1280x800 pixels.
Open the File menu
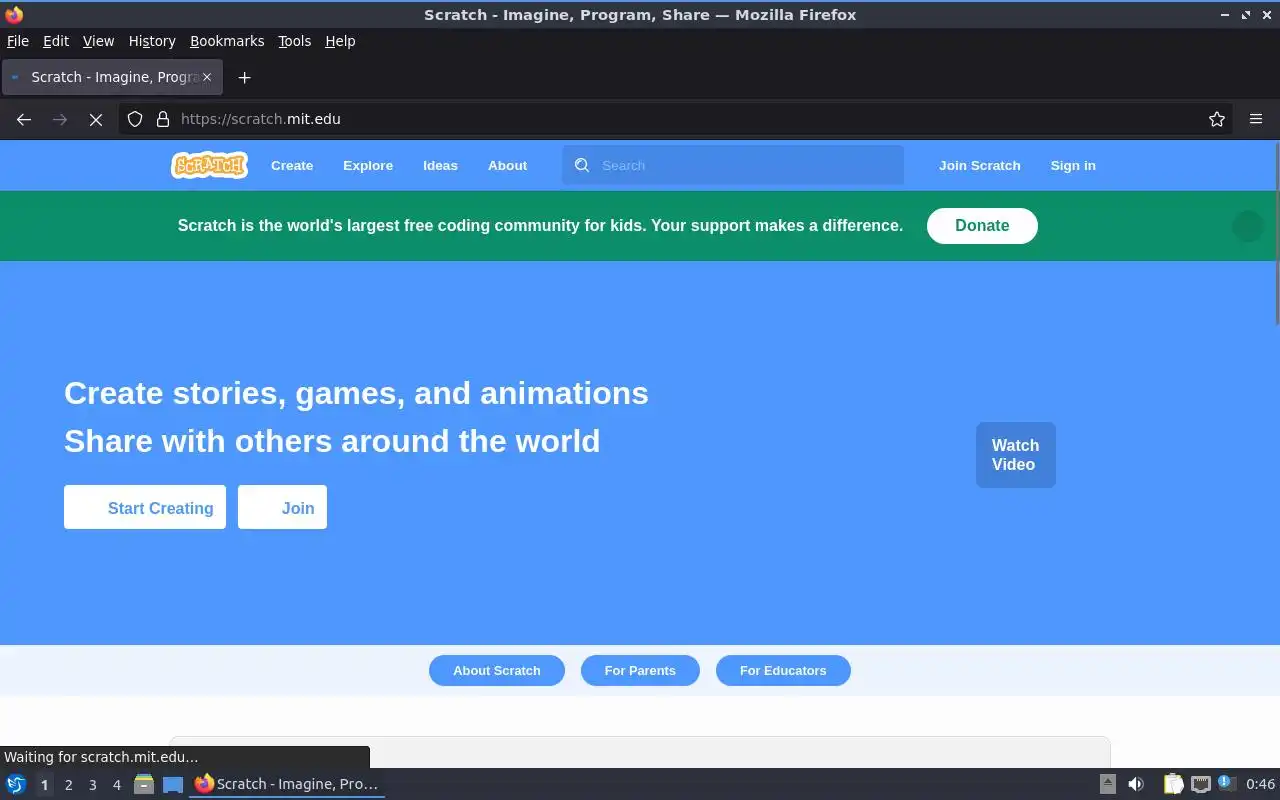18,41
